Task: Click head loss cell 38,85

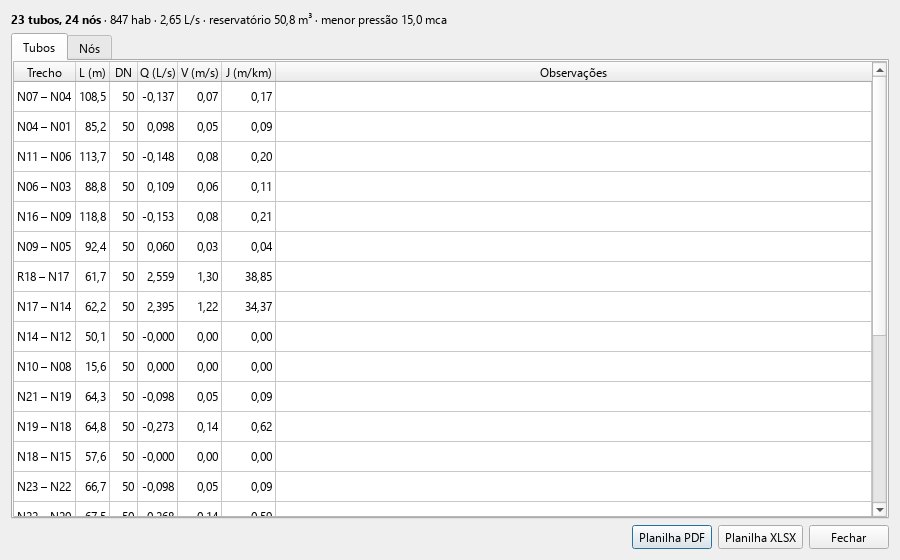Action: coord(249,277)
